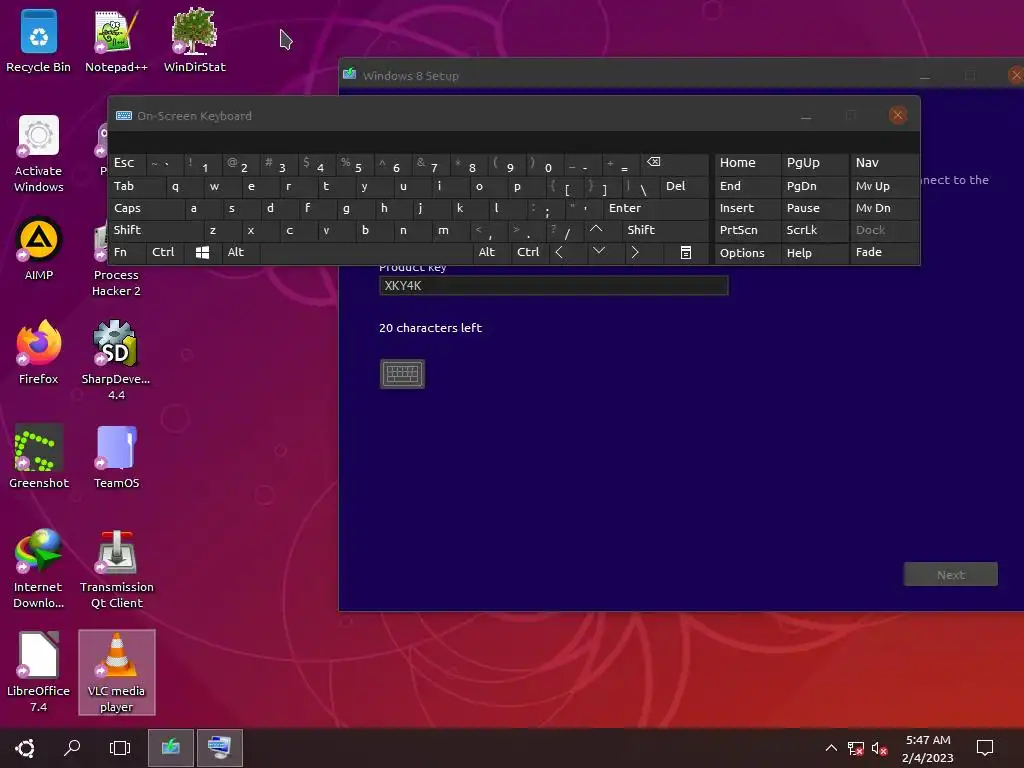Screen dimensions: 1024x768
Task: Launch SharpDevelop 4.4 shortcut
Action: (116, 360)
